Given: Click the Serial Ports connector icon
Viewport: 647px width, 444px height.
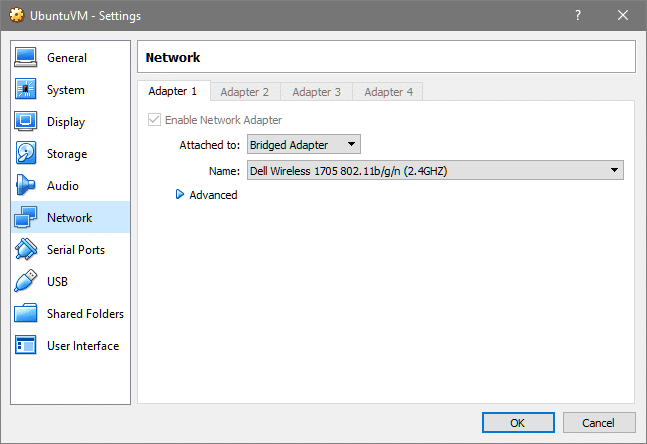Looking at the screenshot, I should point(26,249).
